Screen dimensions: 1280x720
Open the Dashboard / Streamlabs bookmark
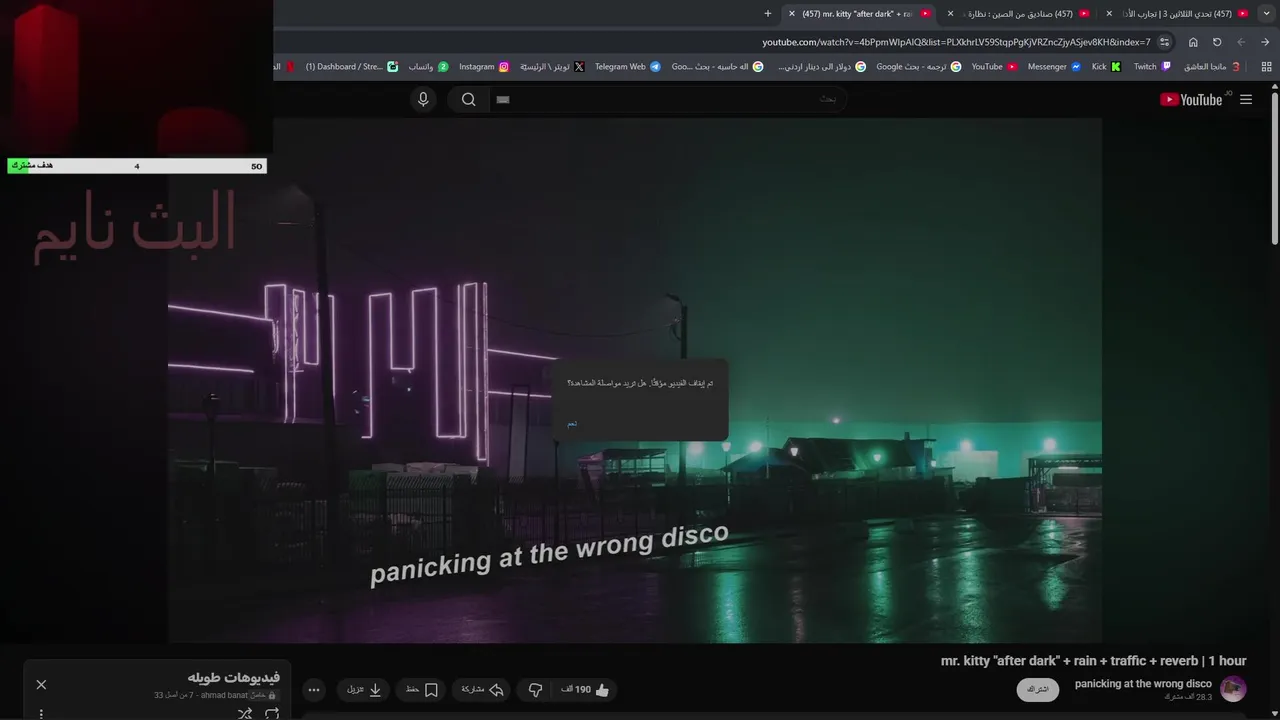[351, 67]
